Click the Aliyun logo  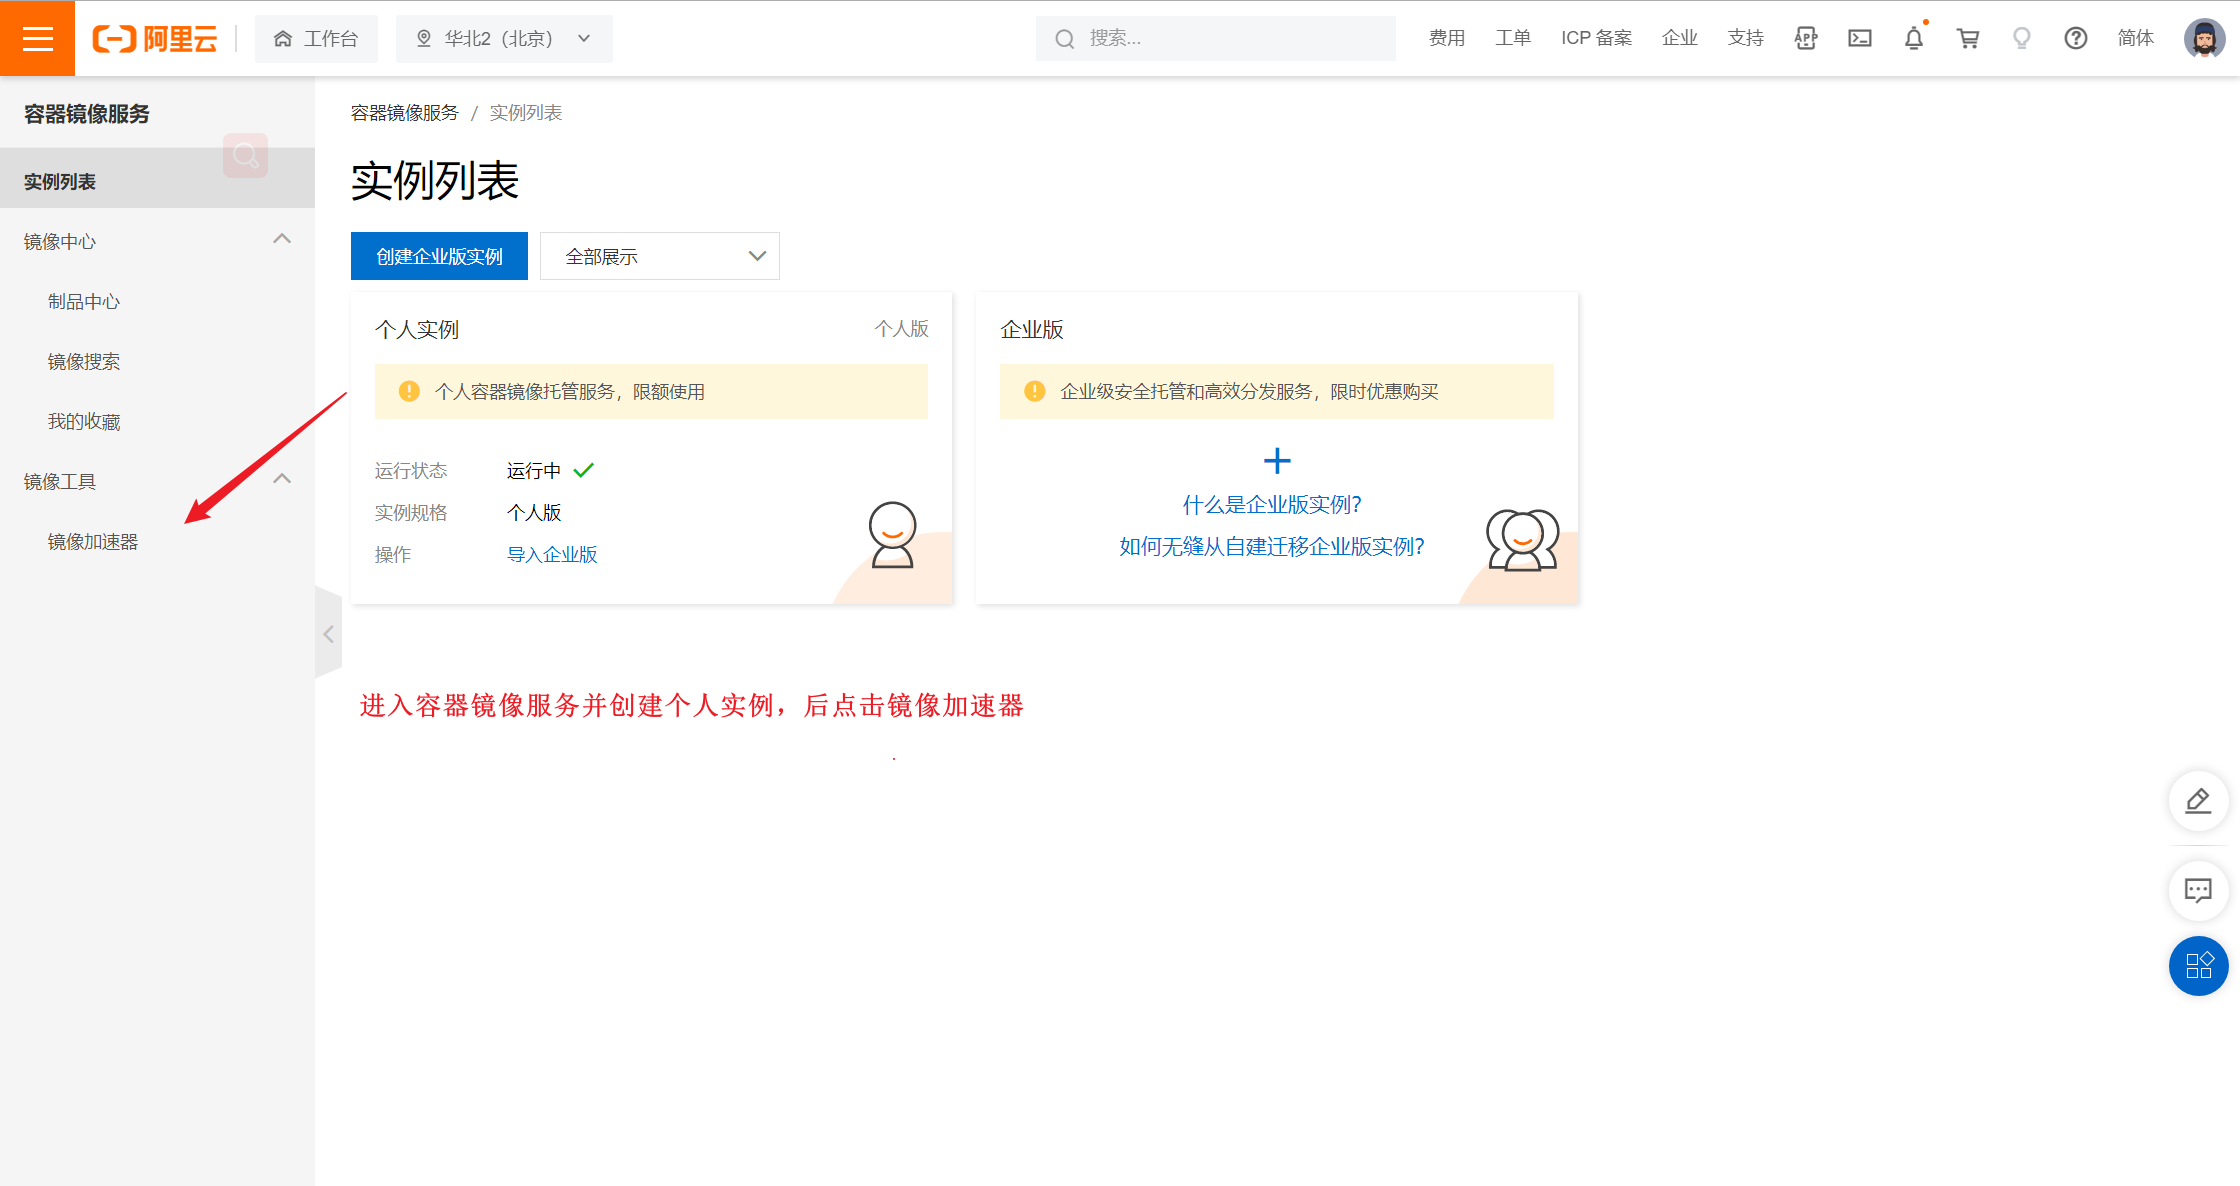point(155,39)
